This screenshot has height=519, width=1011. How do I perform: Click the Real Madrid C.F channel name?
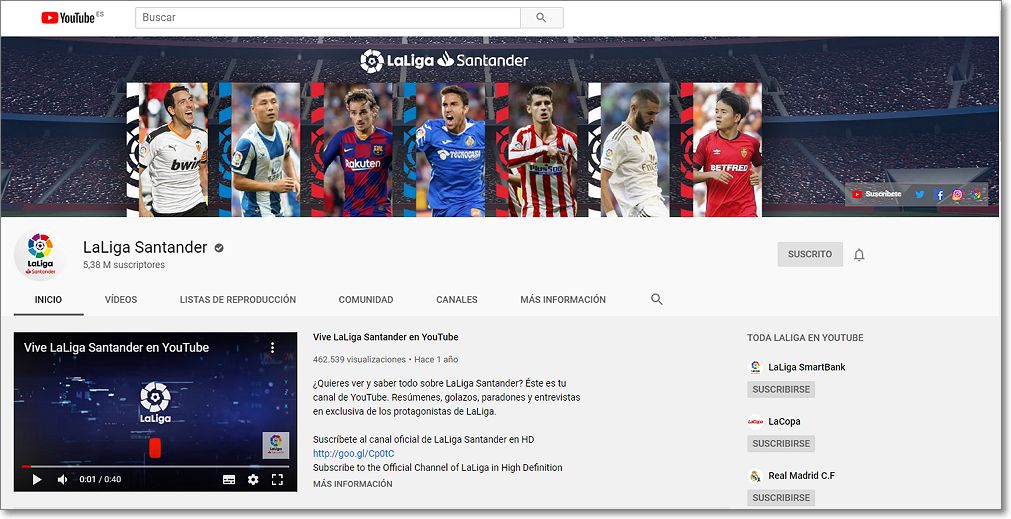801,475
